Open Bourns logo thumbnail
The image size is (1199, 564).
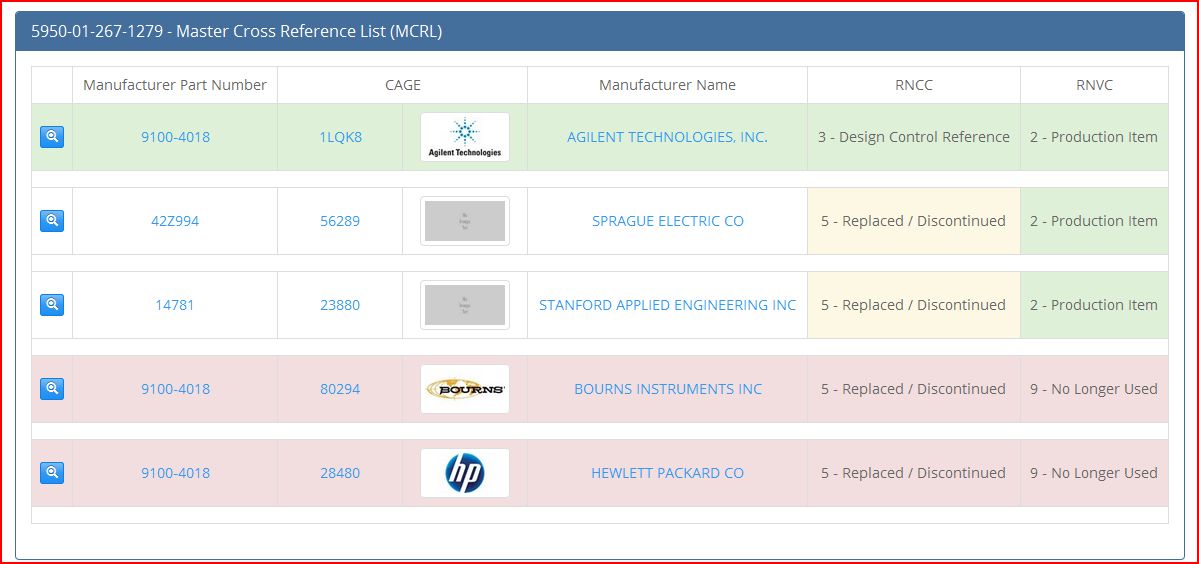[465, 389]
